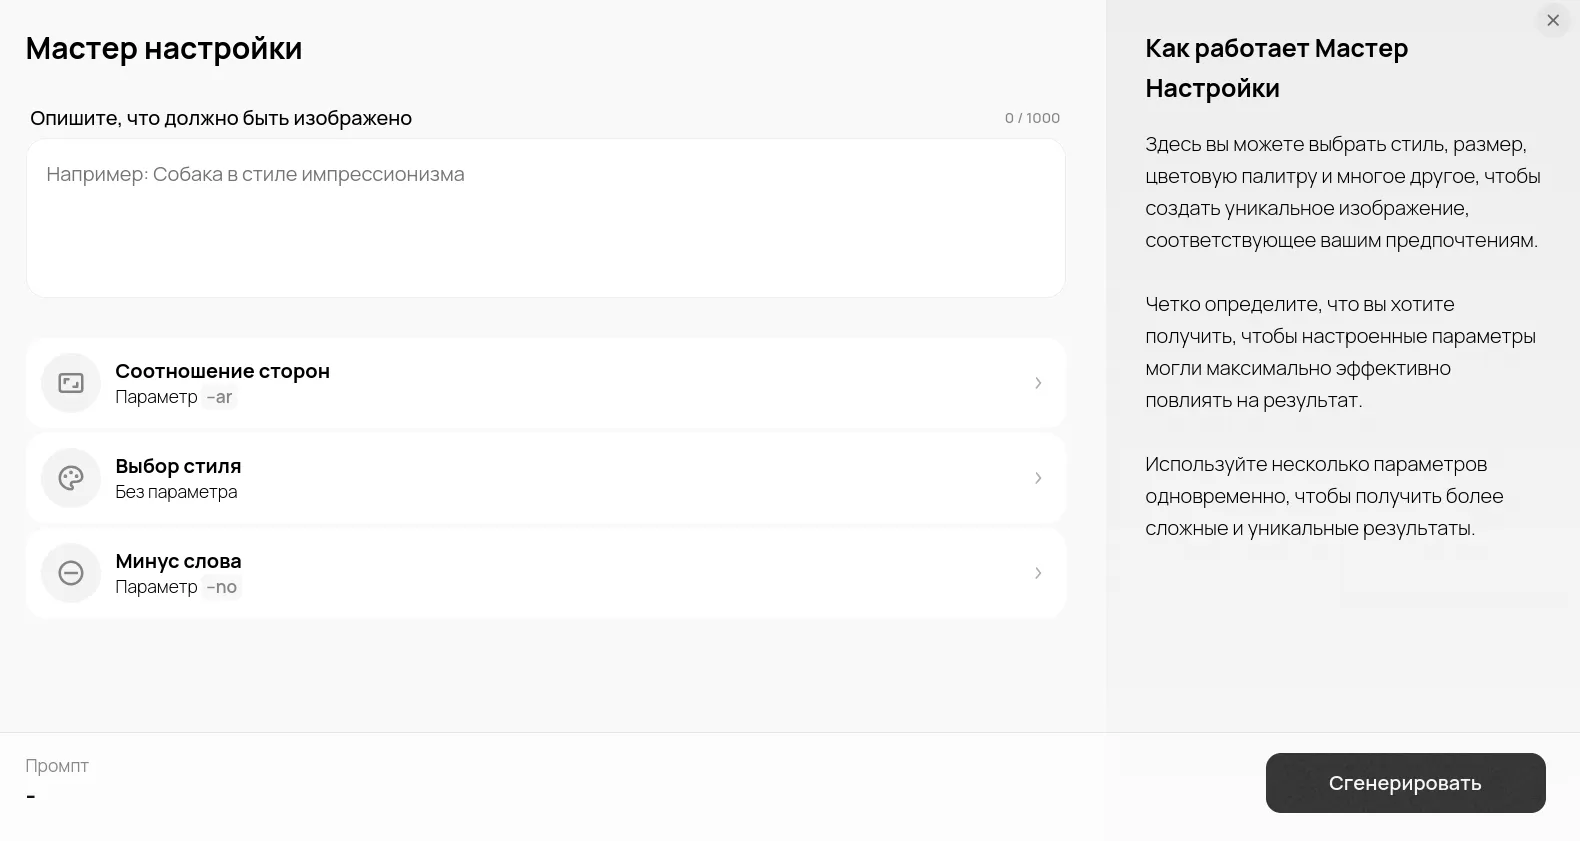1580x841 pixels.
Task: Open the Соотношение сторон setting row title
Action: 222,371
